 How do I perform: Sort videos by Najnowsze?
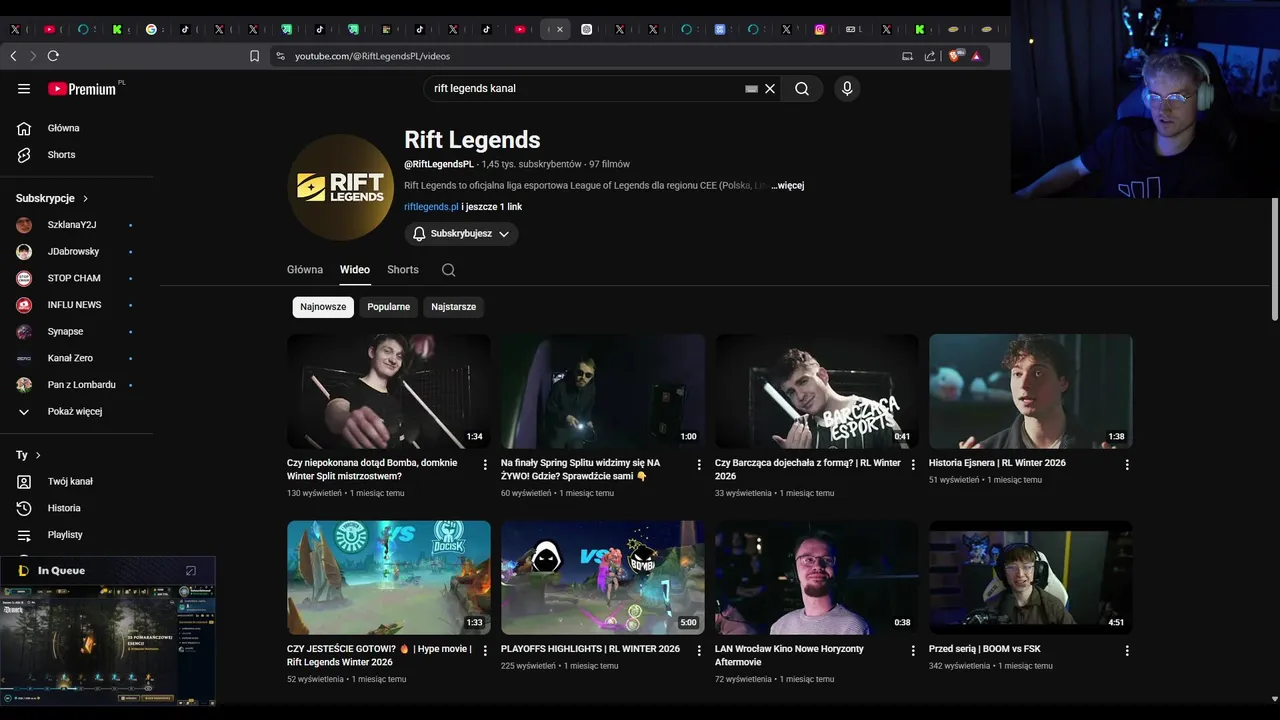[323, 307]
